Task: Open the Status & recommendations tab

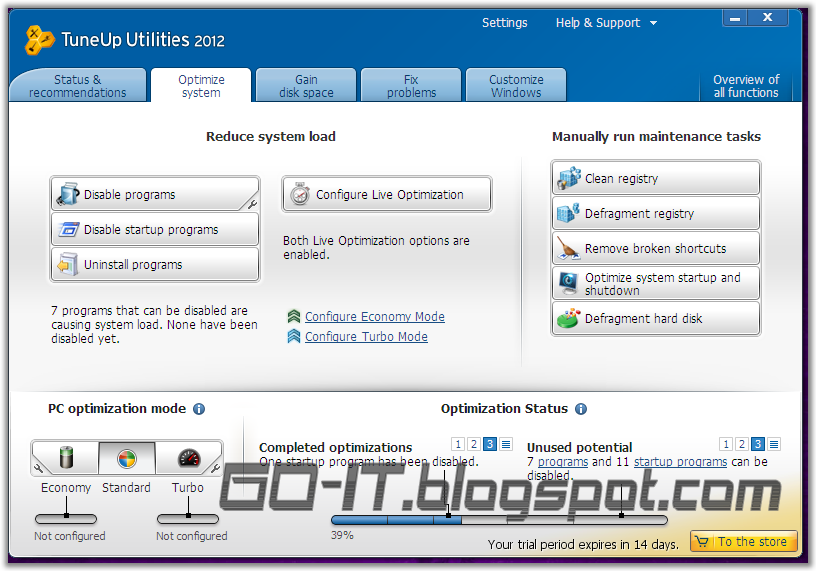Action: [78, 85]
